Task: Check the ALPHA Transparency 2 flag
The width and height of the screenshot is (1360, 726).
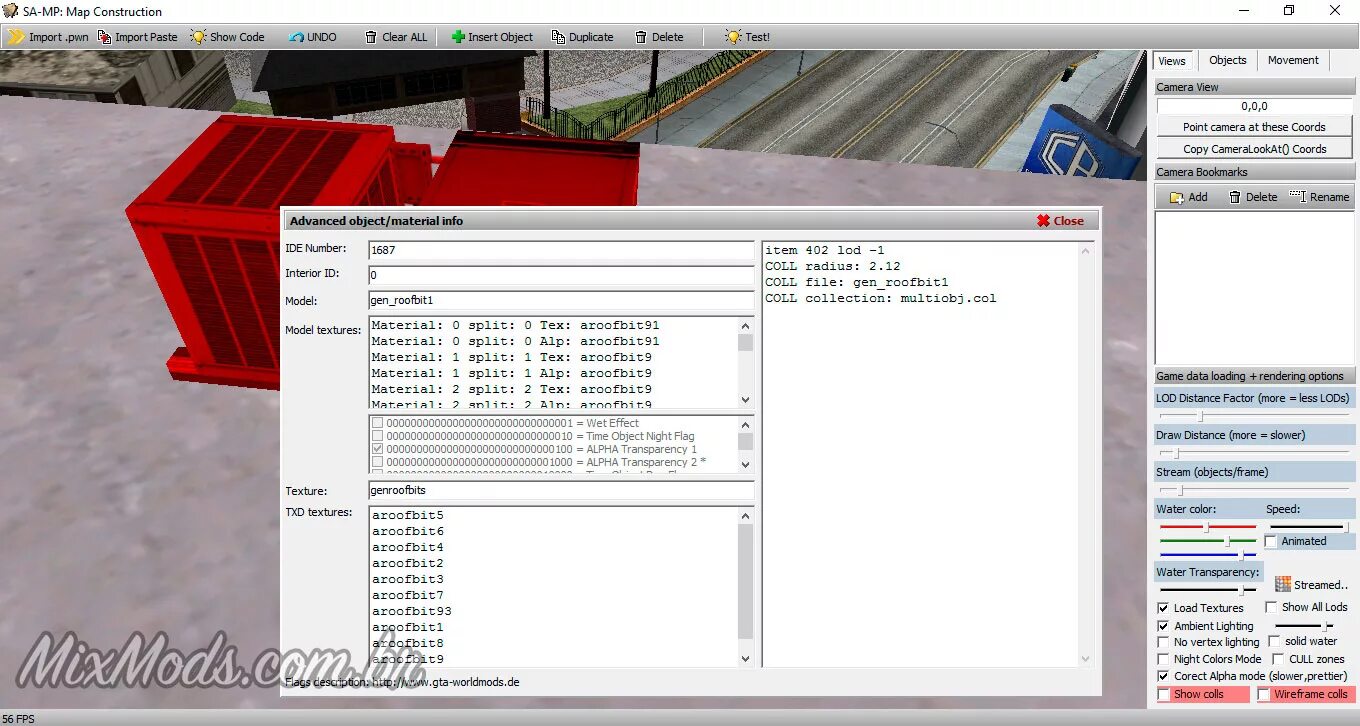Action: click(x=378, y=462)
